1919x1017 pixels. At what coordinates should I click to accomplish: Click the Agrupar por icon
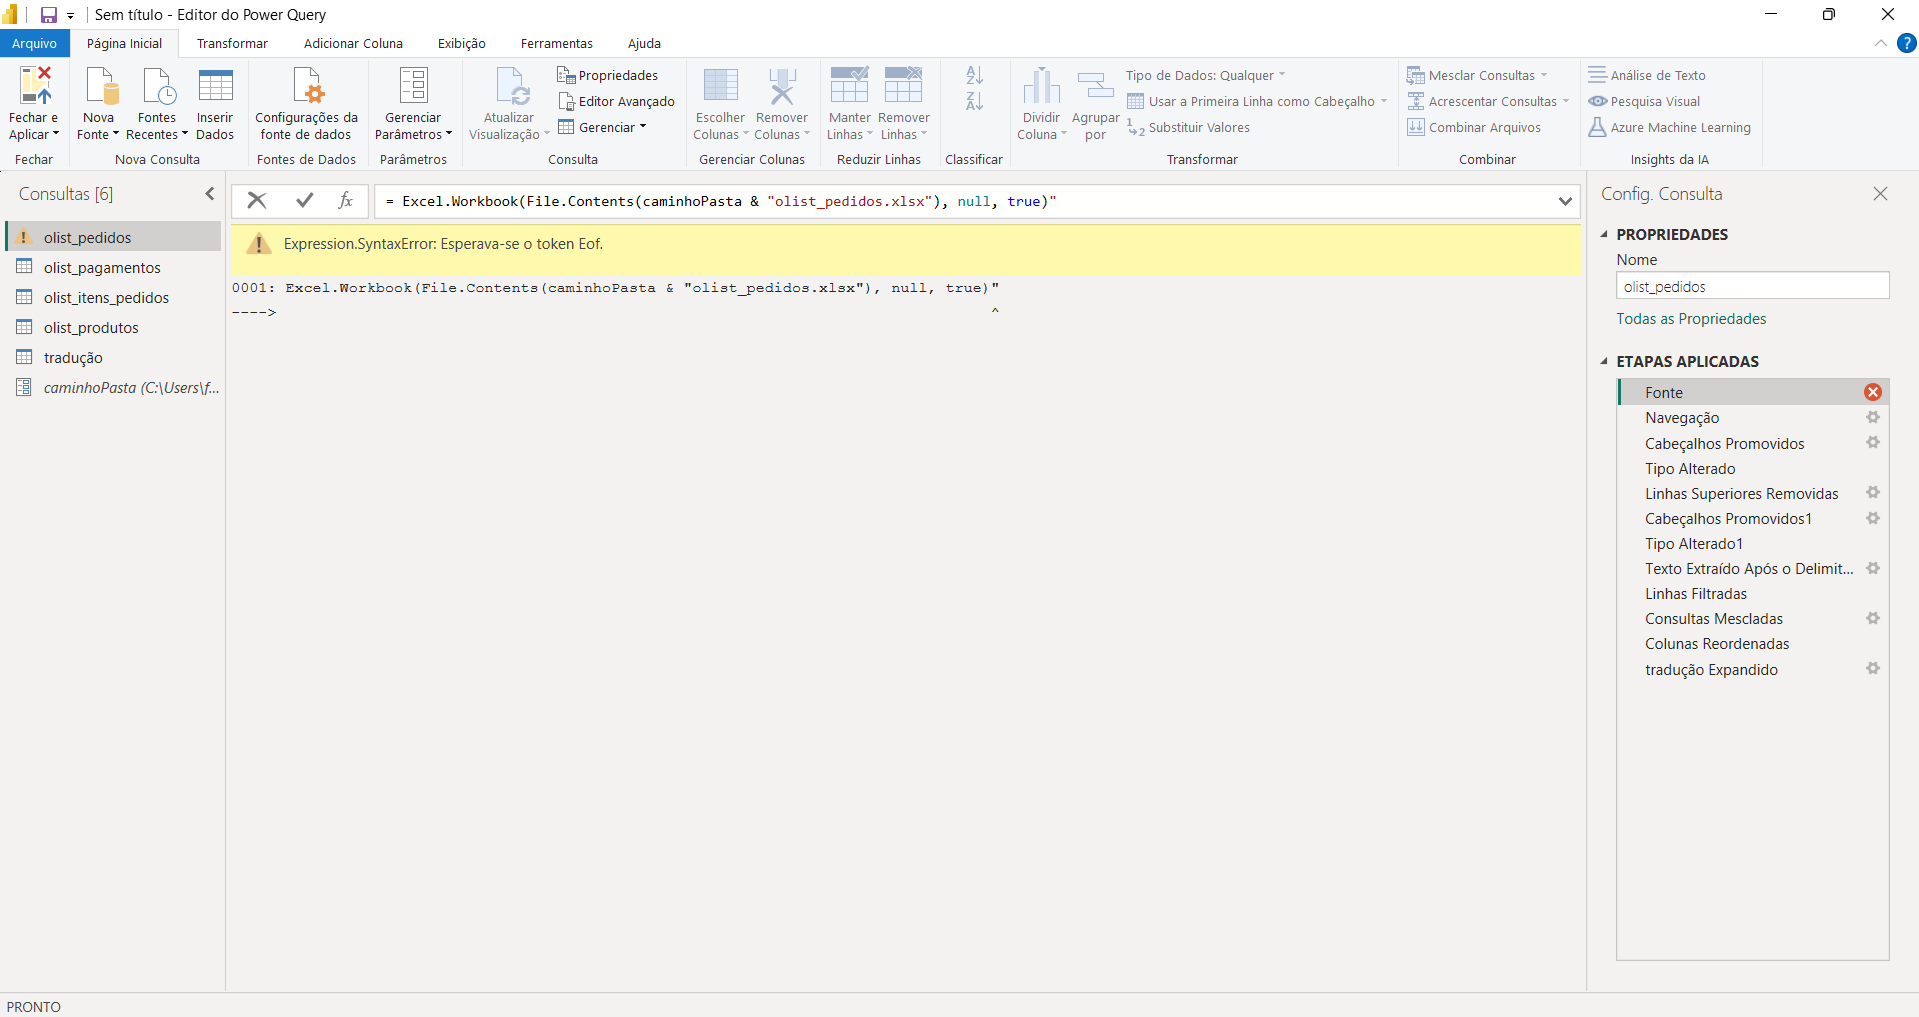(x=1095, y=87)
